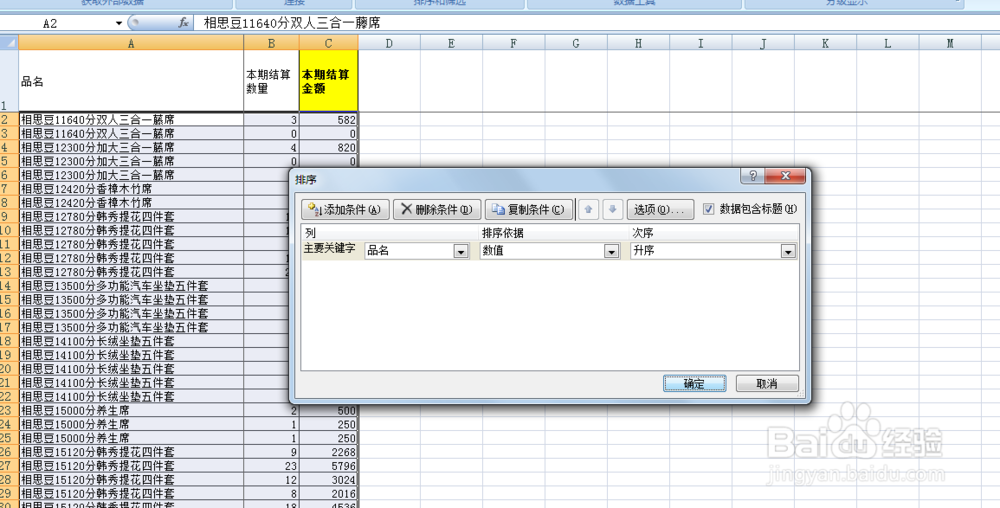
Task: Click row 7 cell 相思豆12420分香樟木竹席
Action: (x=131, y=189)
